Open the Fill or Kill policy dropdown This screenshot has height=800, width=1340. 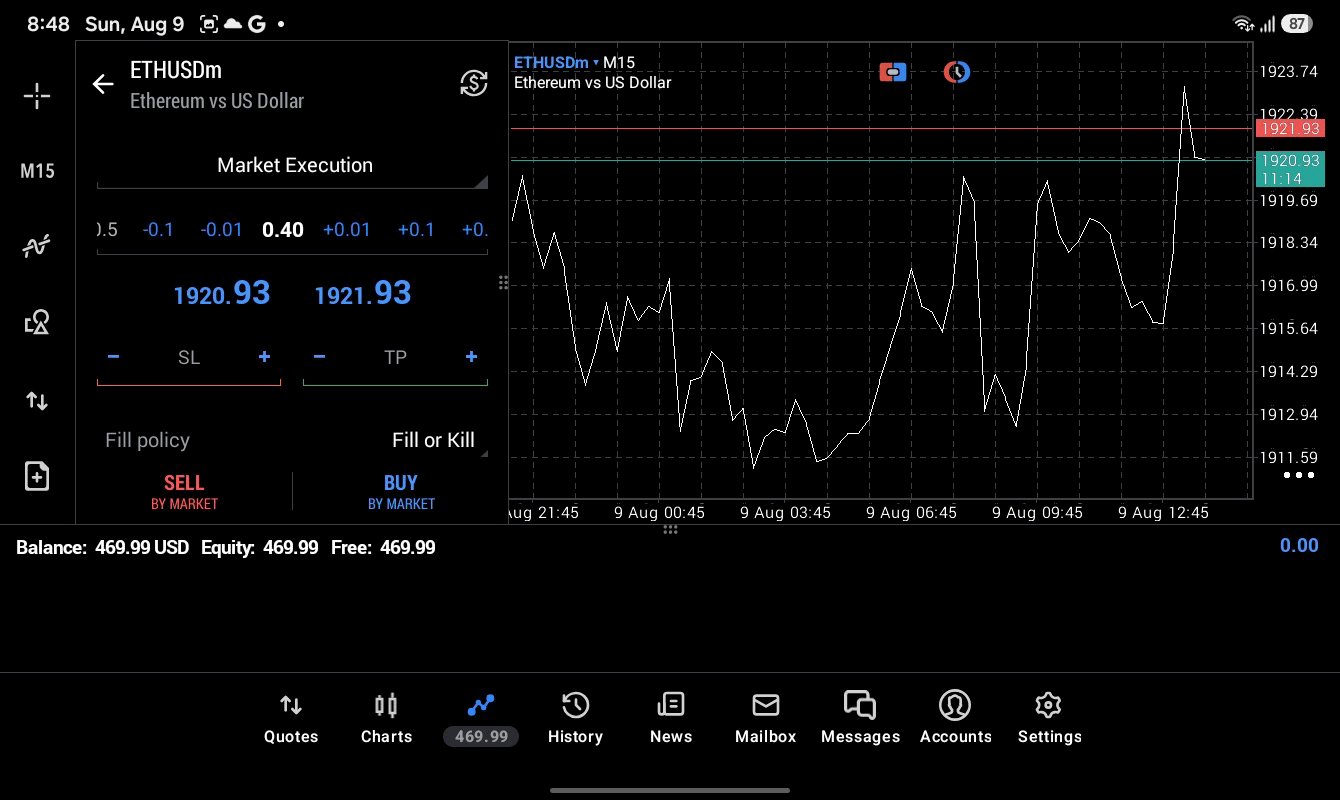click(x=433, y=441)
